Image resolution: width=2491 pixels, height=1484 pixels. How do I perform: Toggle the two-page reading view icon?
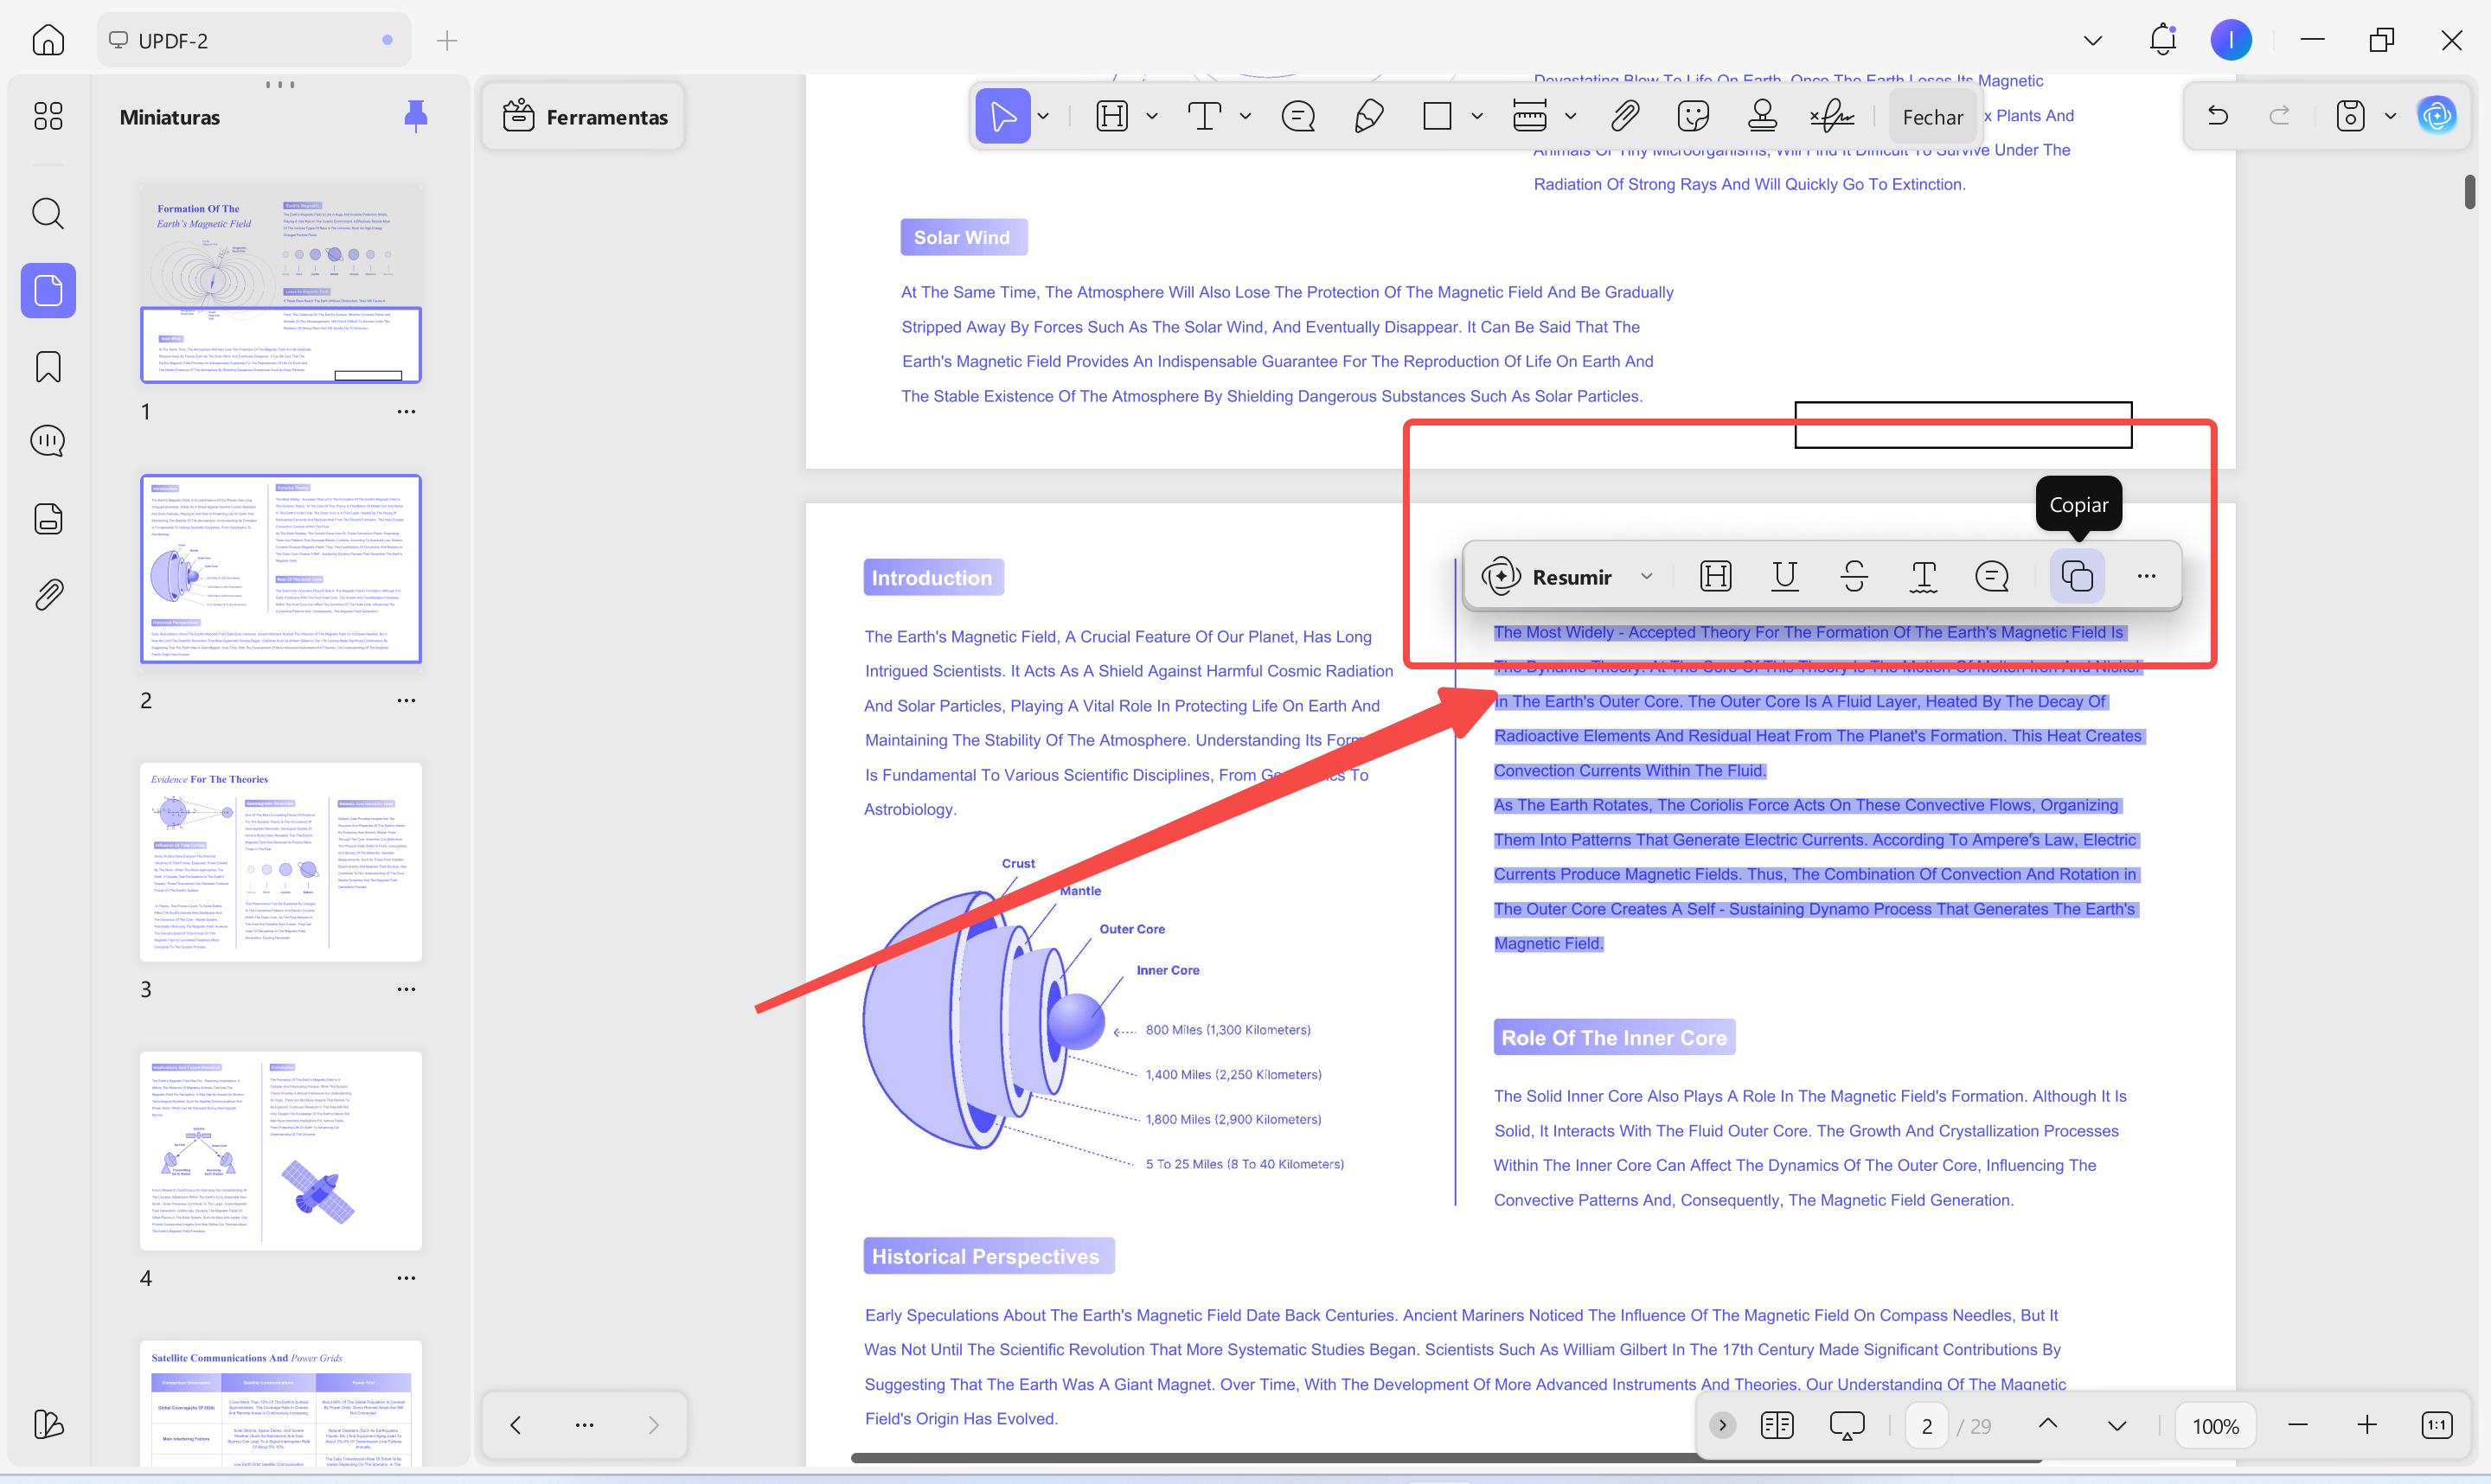click(1777, 1425)
